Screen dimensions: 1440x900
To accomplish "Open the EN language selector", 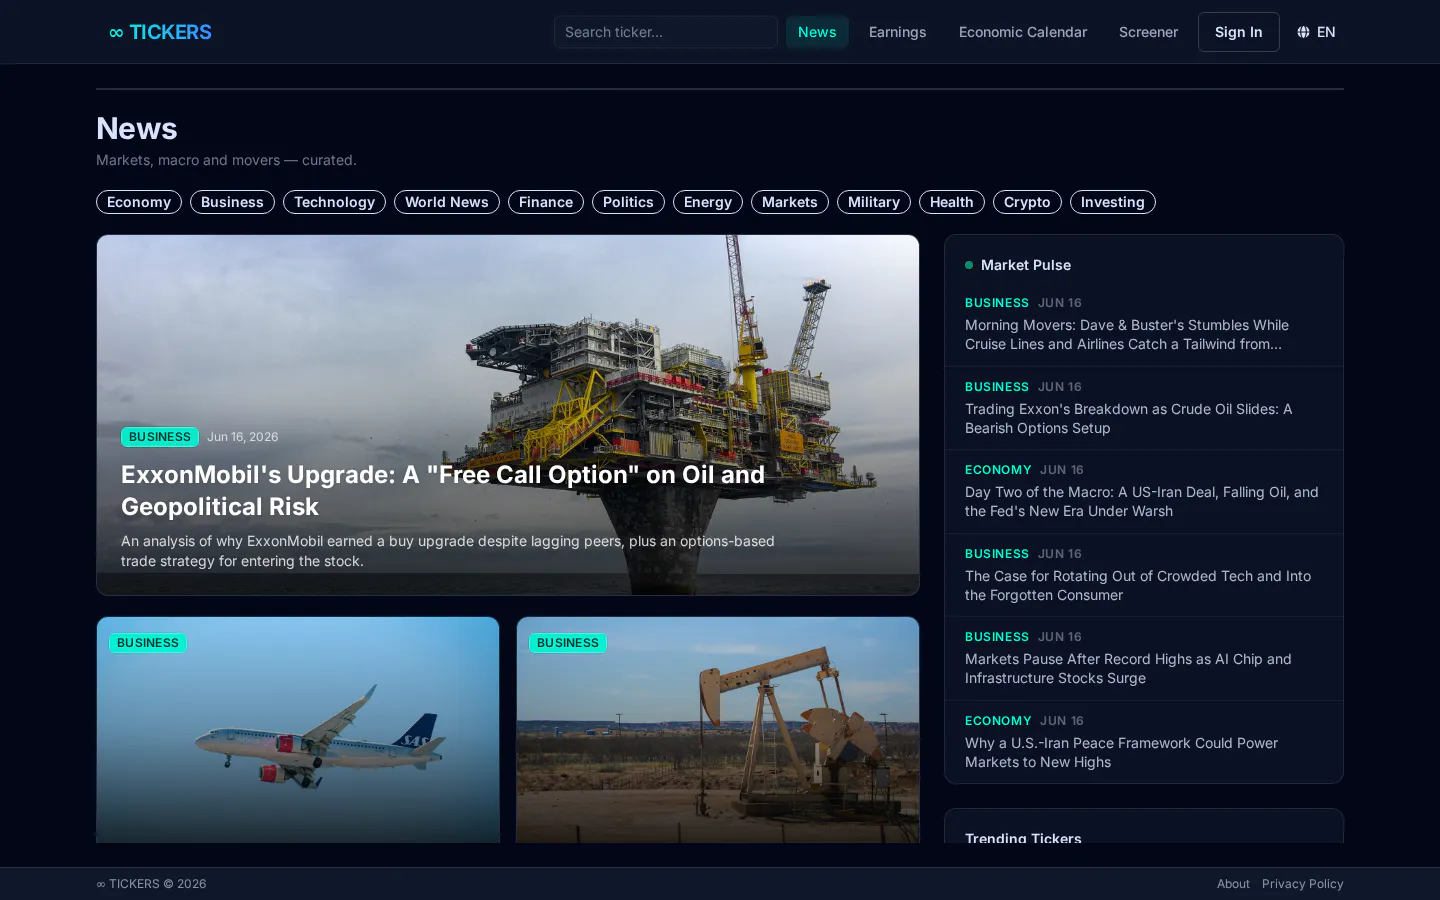I will click(1316, 32).
